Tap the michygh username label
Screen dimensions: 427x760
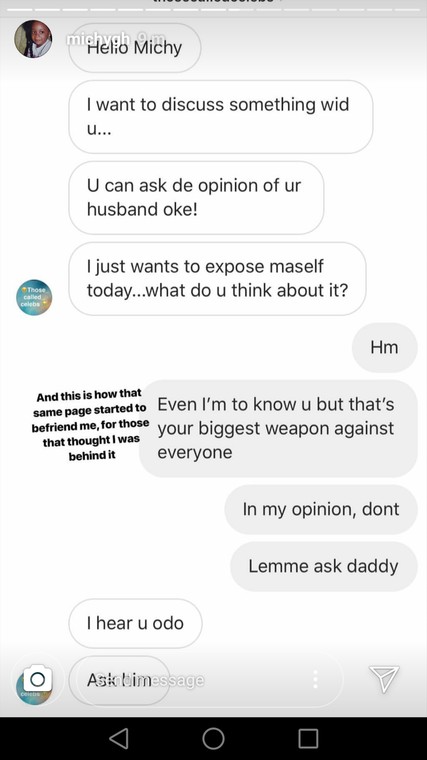[98, 39]
